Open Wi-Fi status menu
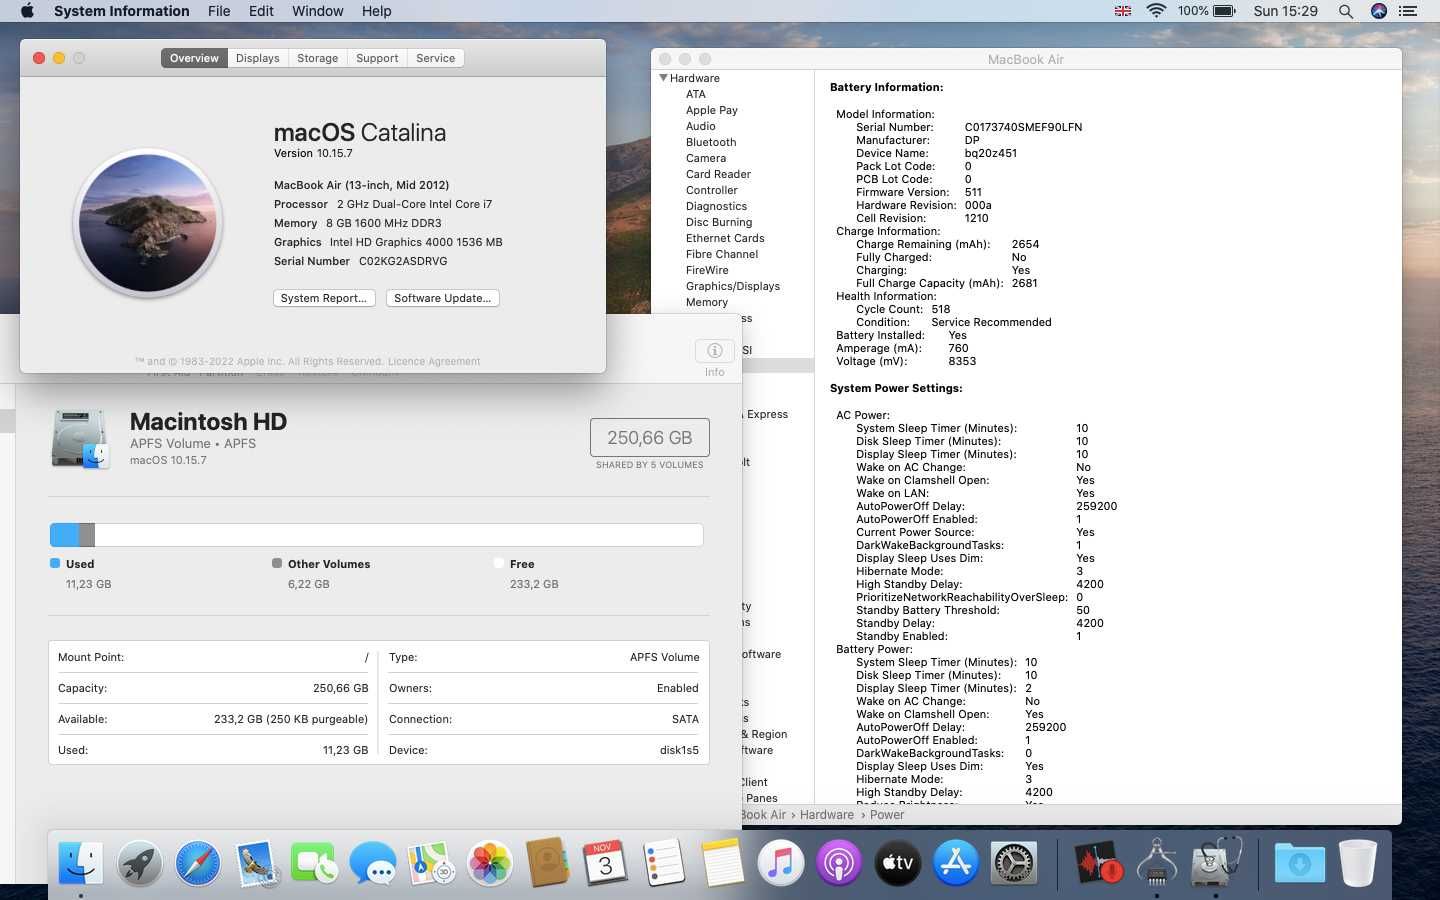1440x900 pixels. click(x=1156, y=11)
